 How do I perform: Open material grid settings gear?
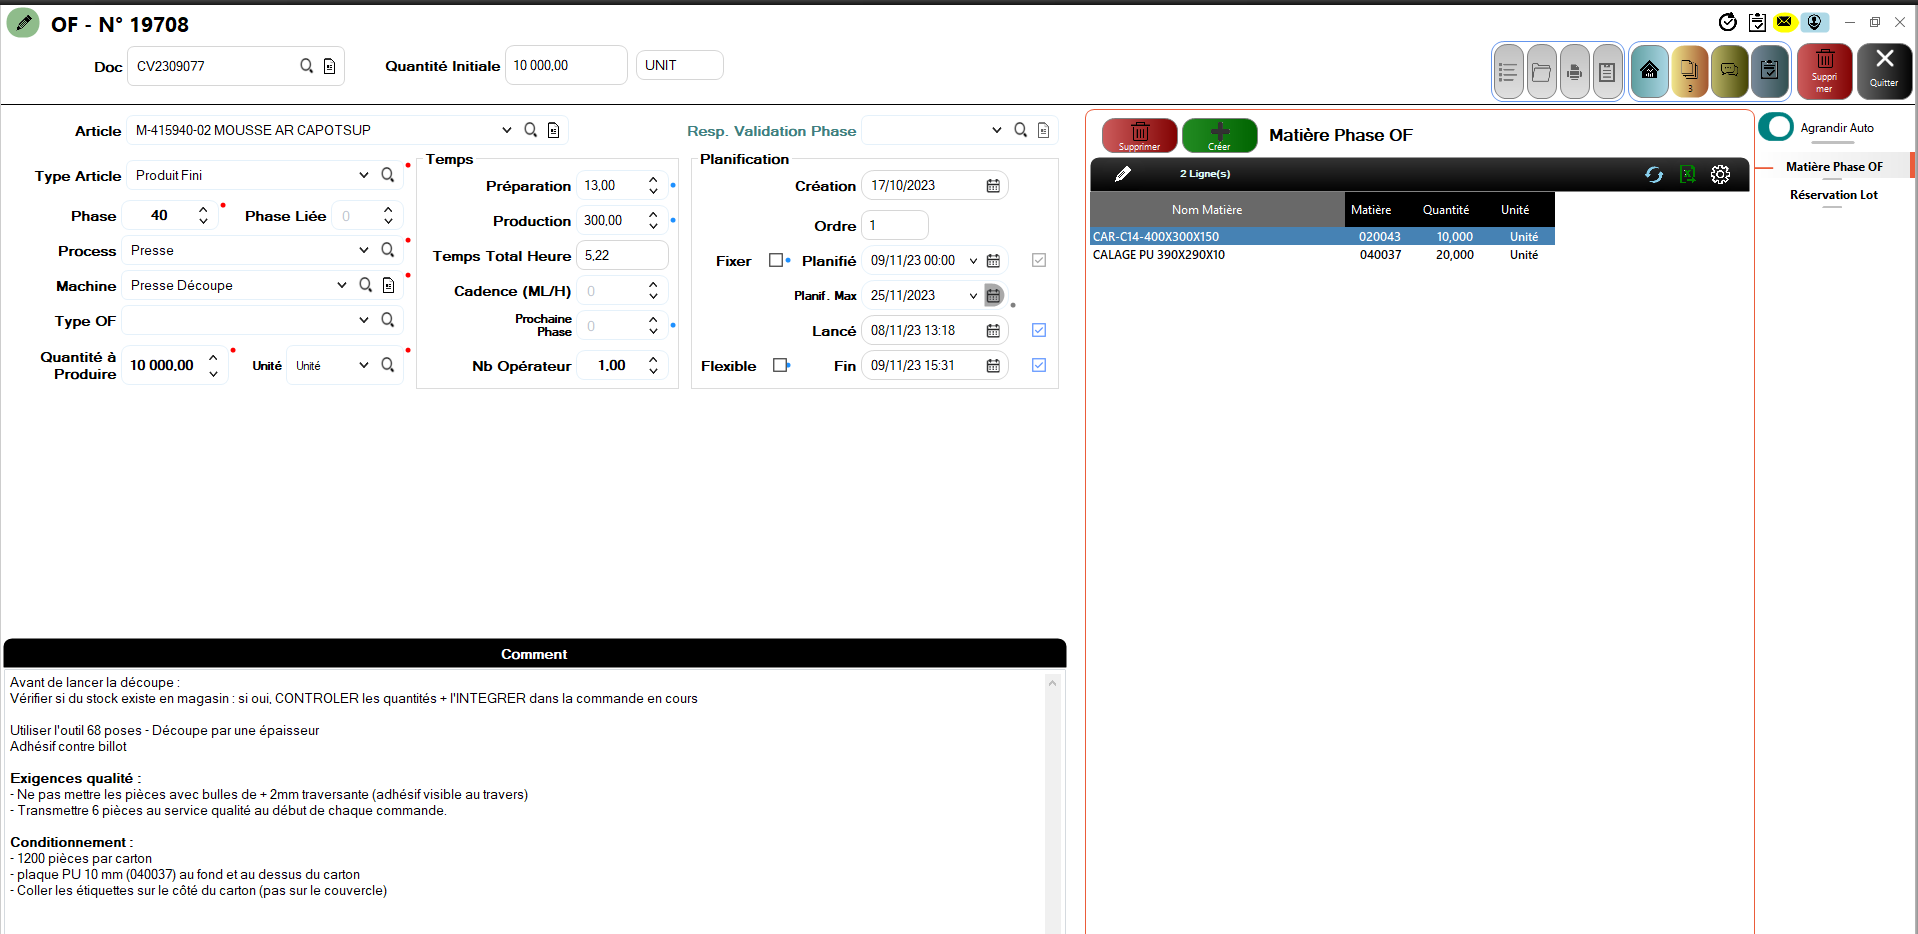(x=1720, y=174)
